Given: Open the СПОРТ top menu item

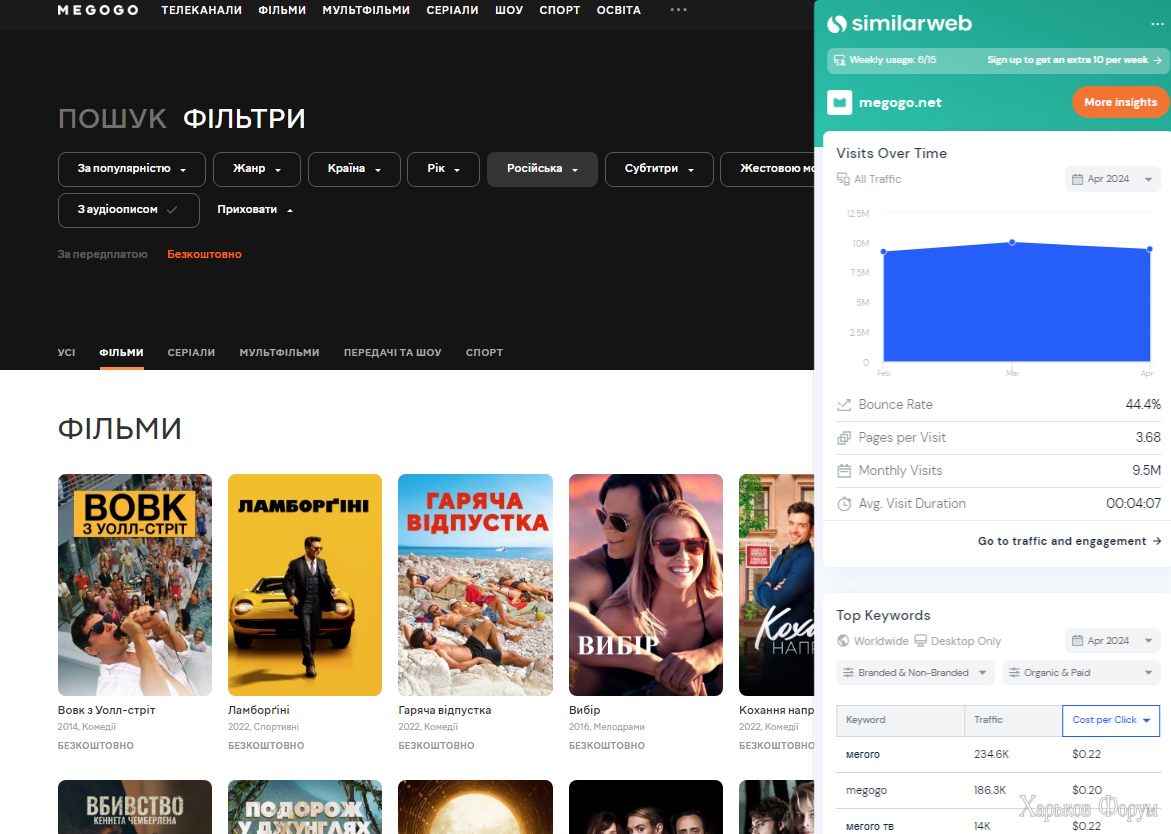Looking at the screenshot, I should click(560, 10).
